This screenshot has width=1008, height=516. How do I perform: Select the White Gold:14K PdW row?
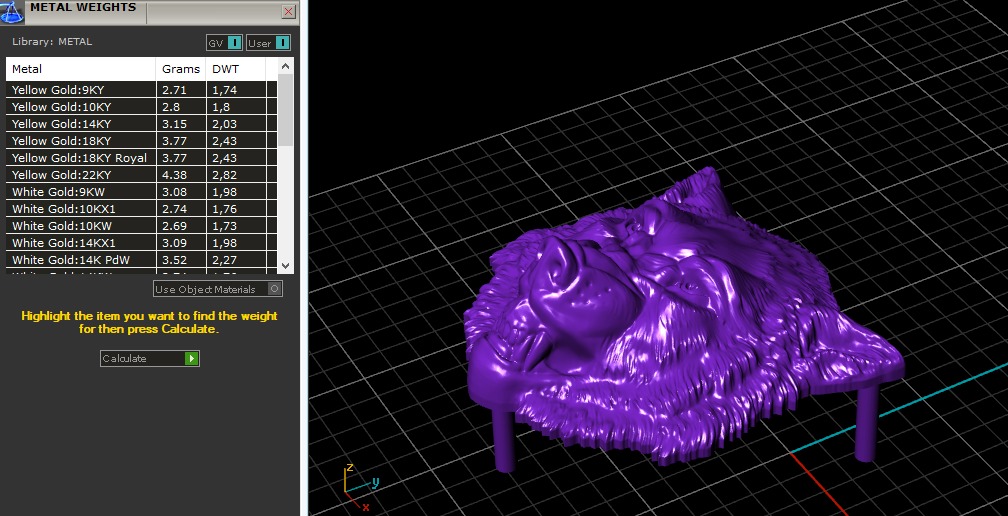click(x=141, y=260)
